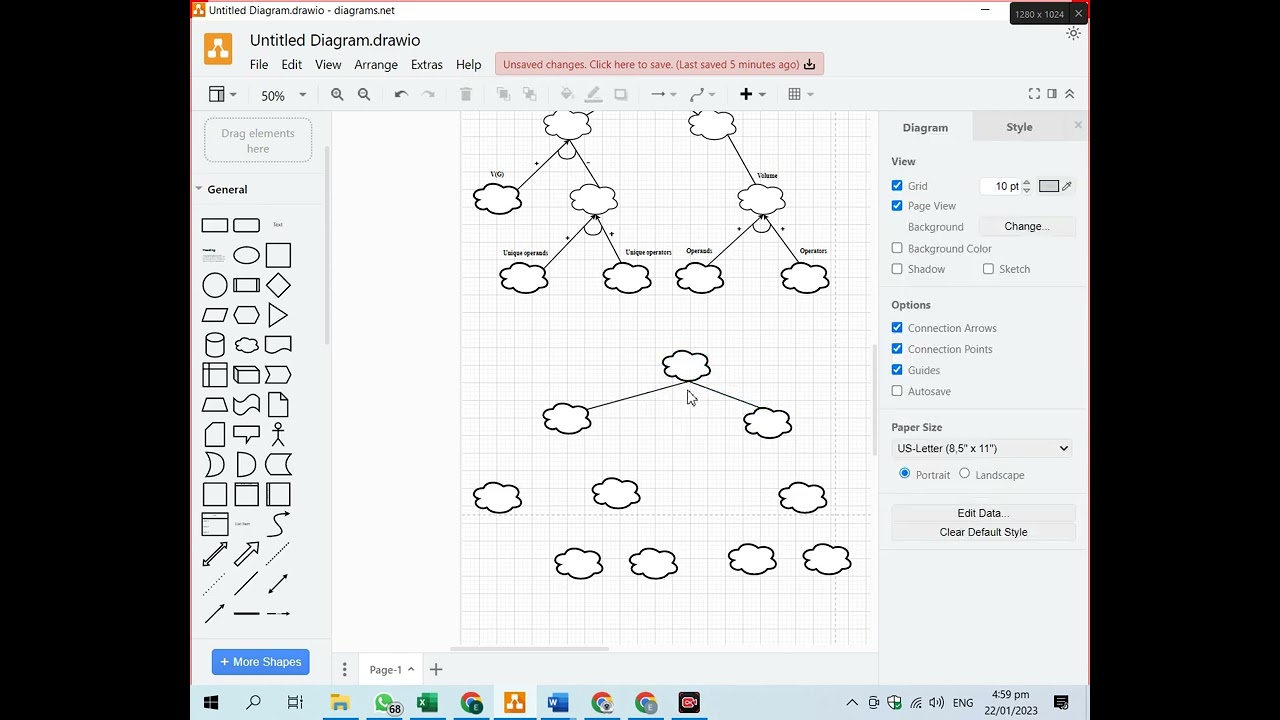Screen dimensions: 1280x720
Task: Open the File menu
Action: coord(259,64)
